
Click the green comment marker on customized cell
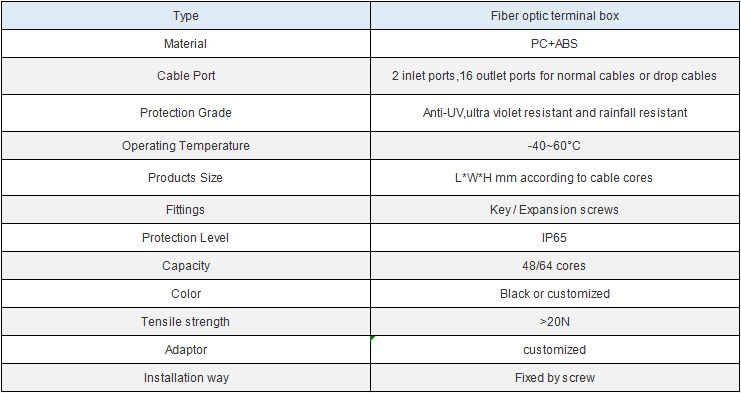(373, 338)
